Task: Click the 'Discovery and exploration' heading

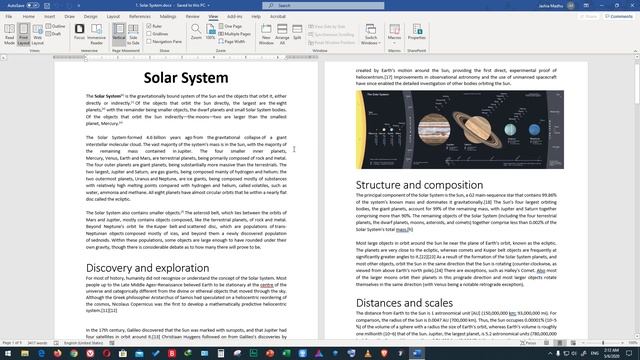Action: click(x=147, y=267)
